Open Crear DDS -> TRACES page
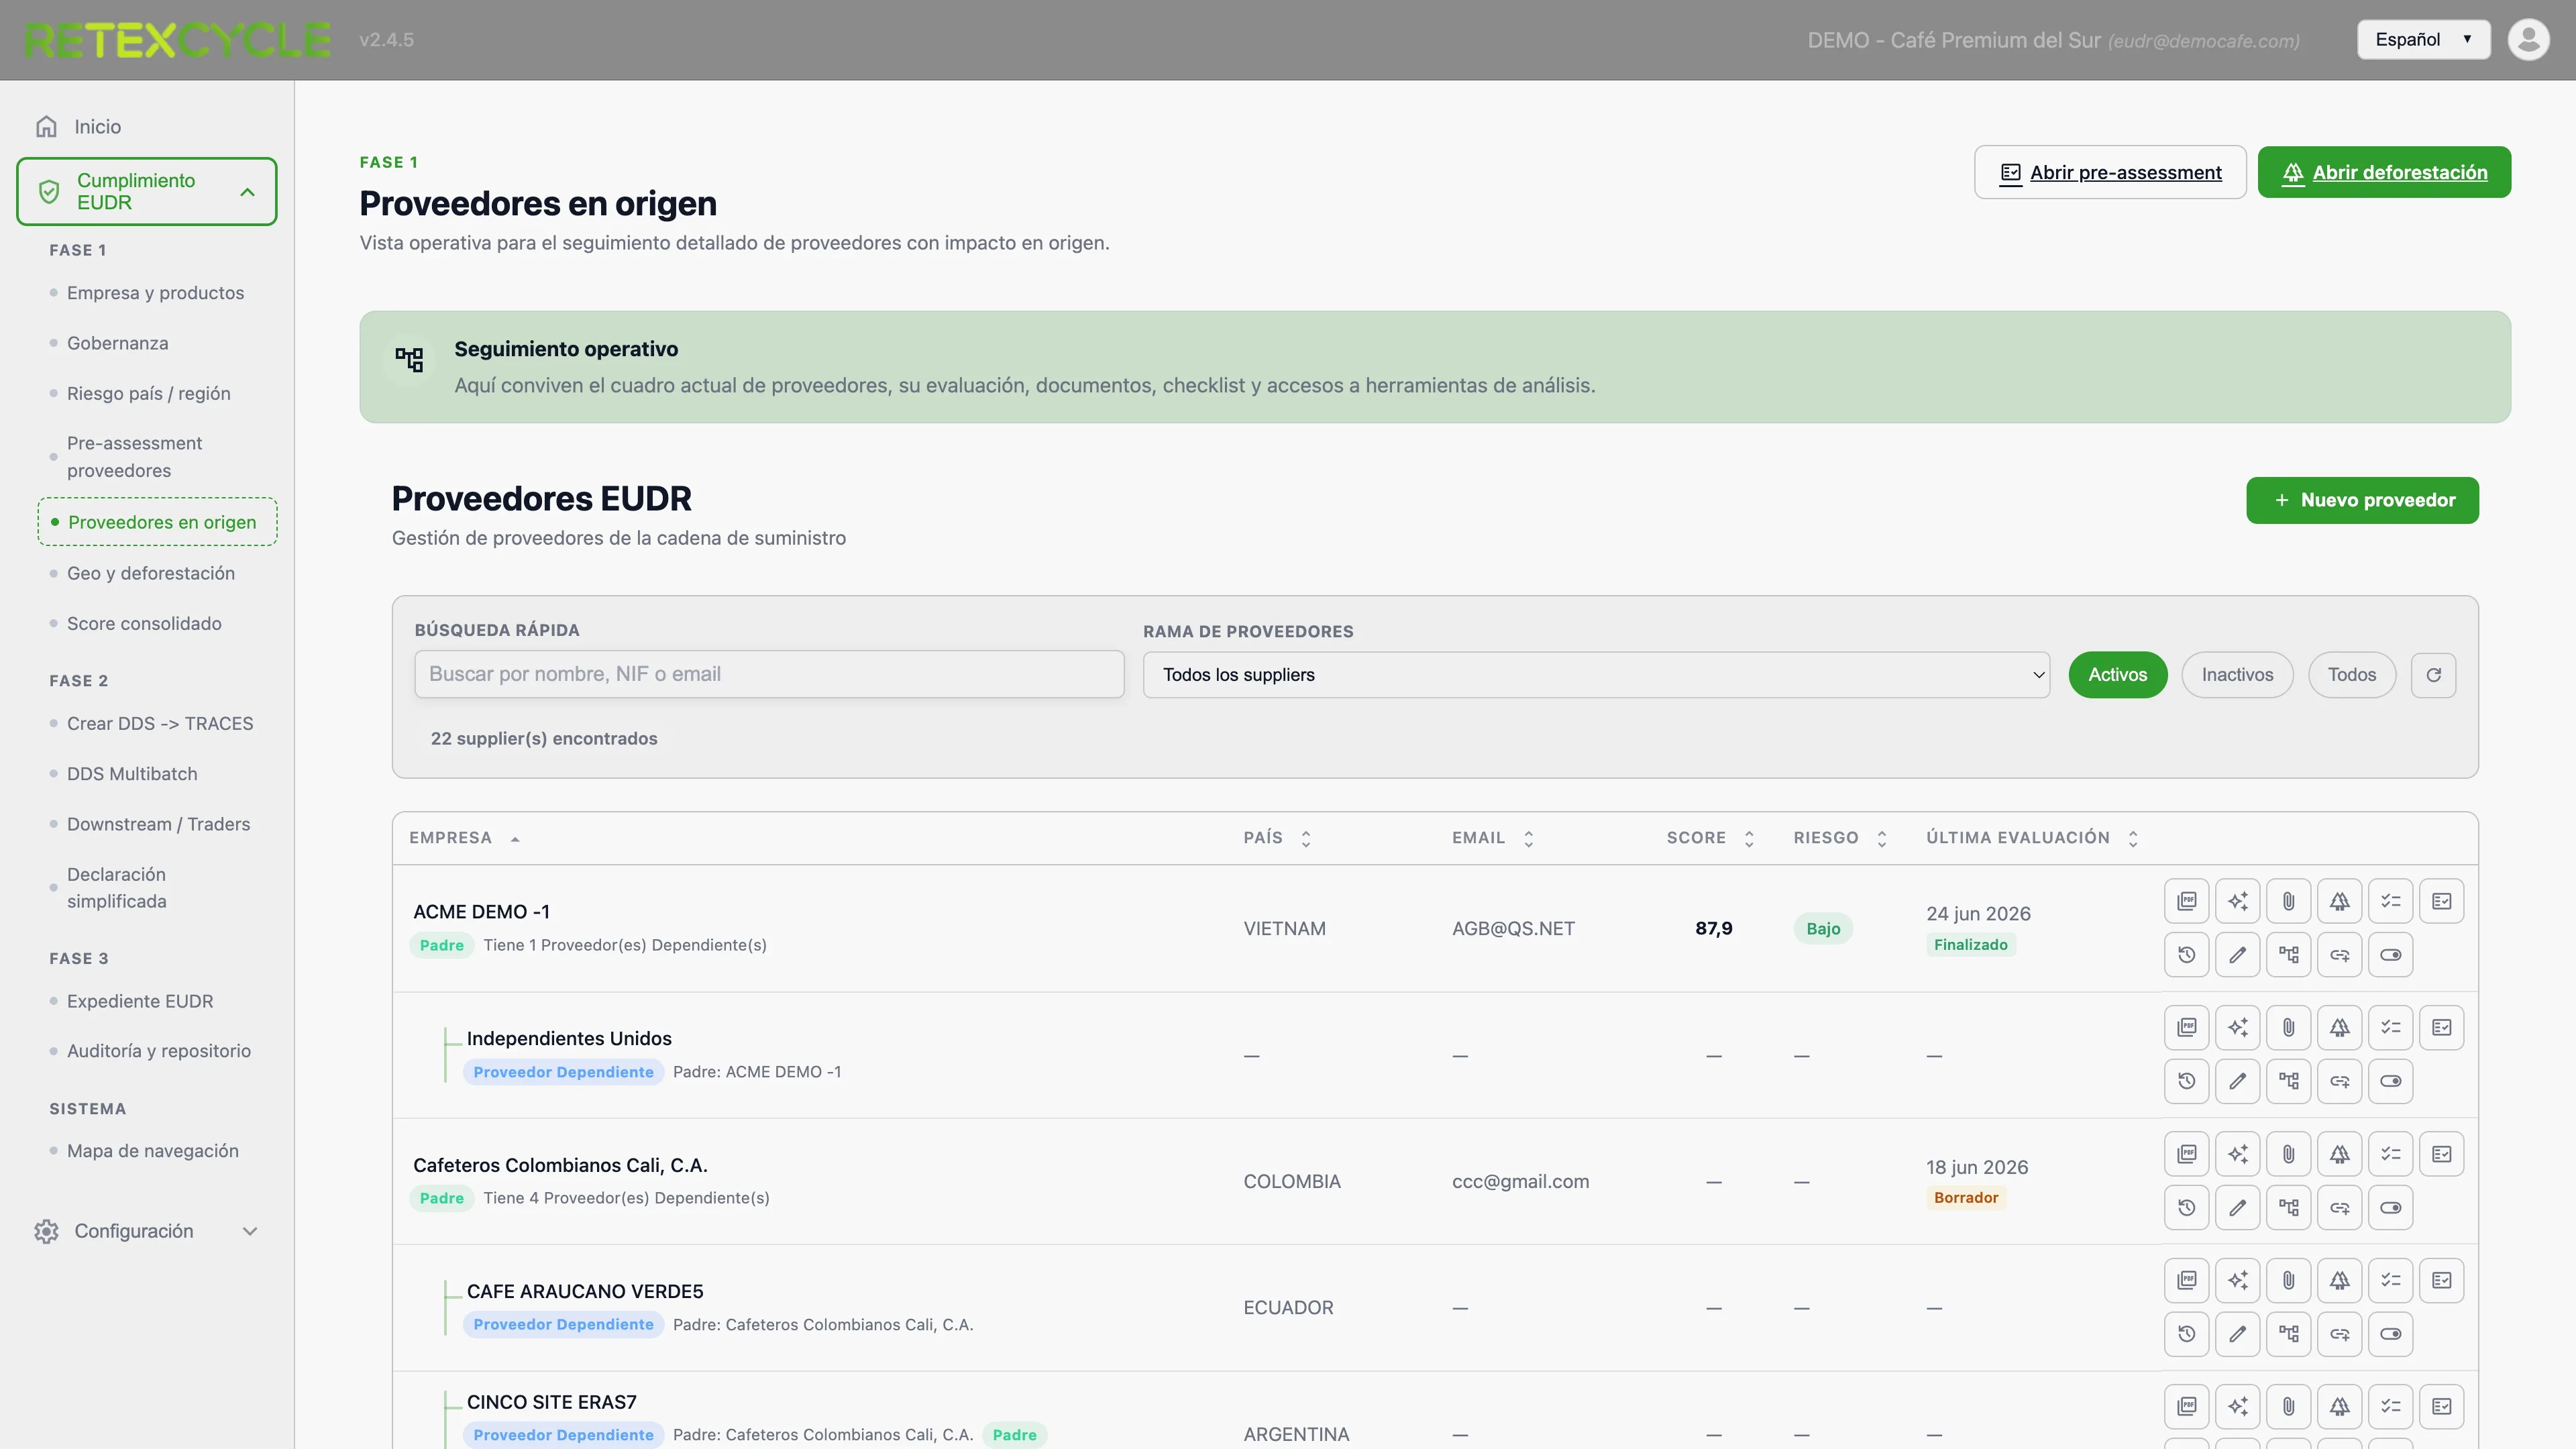This screenshot has height=1449, width=2576. (160, 723)
